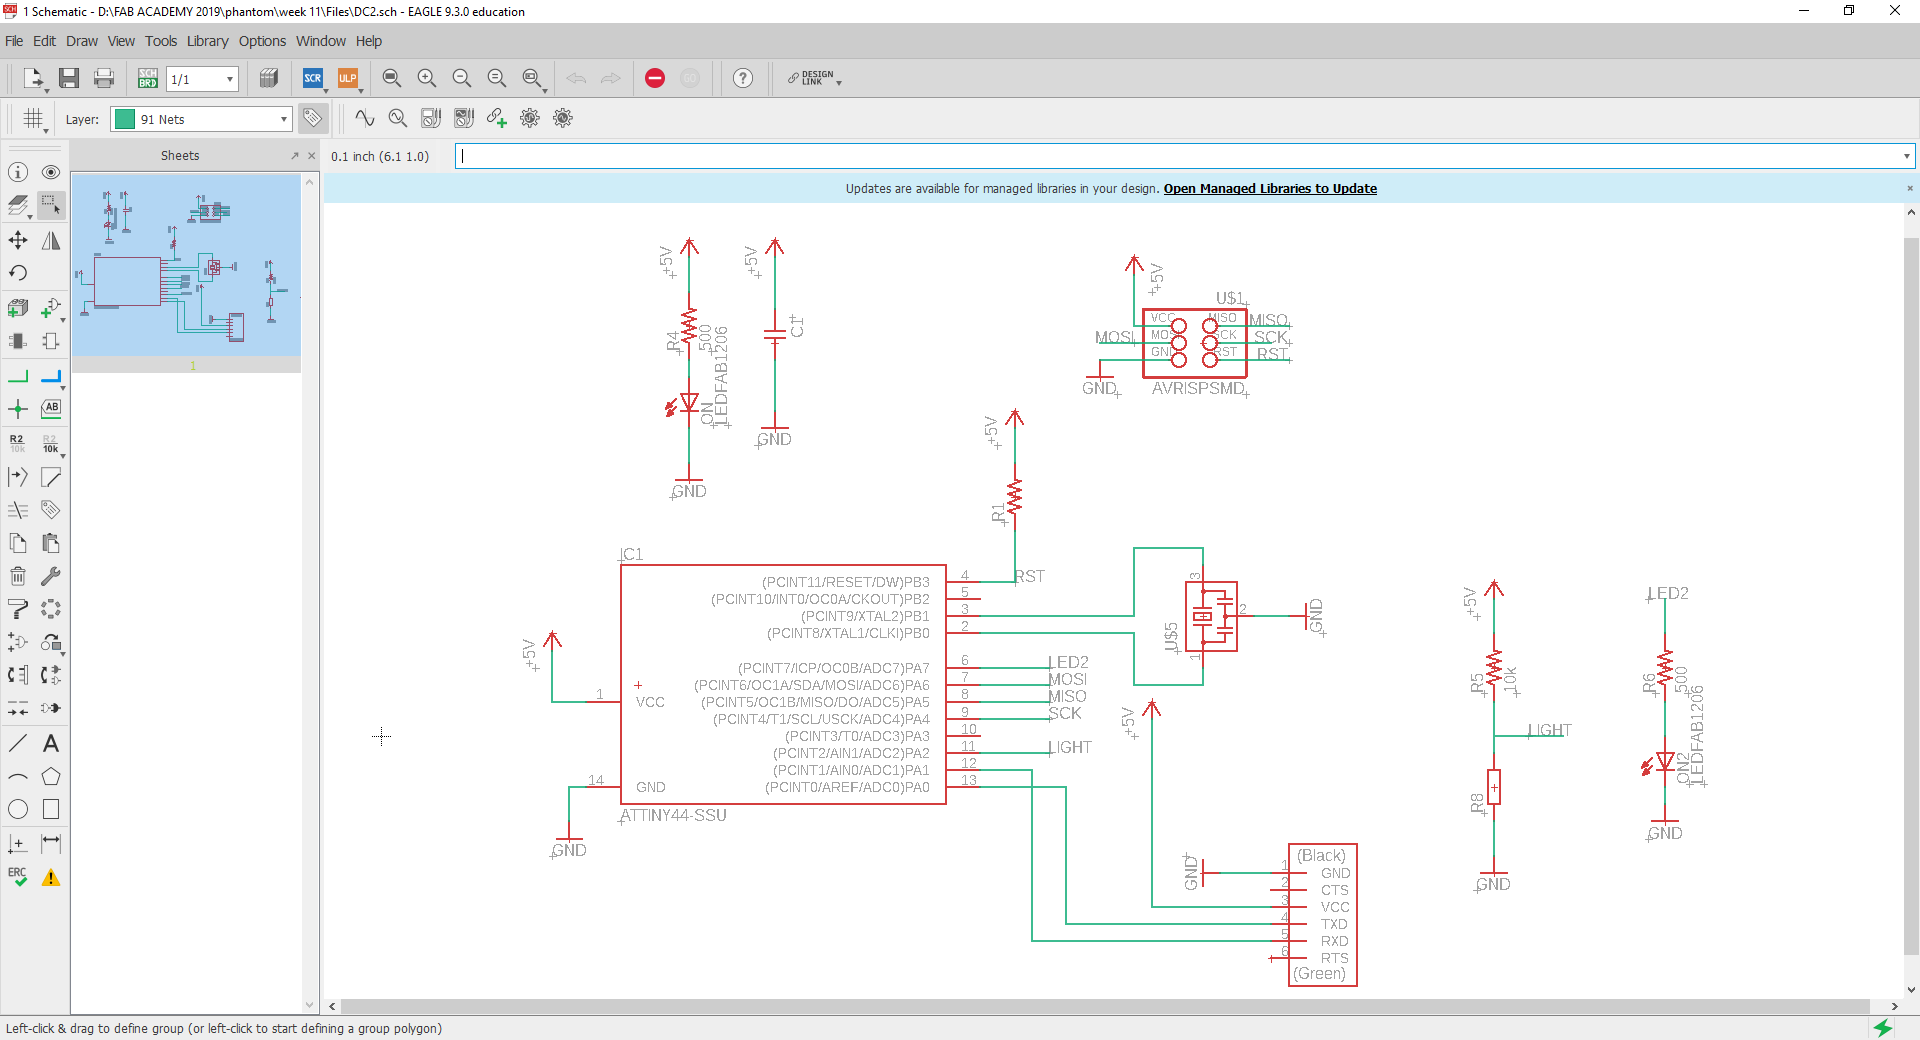Expand the ULP dropdown arrow
The image size is (1920, 1040).
click(x=361, y=90)
